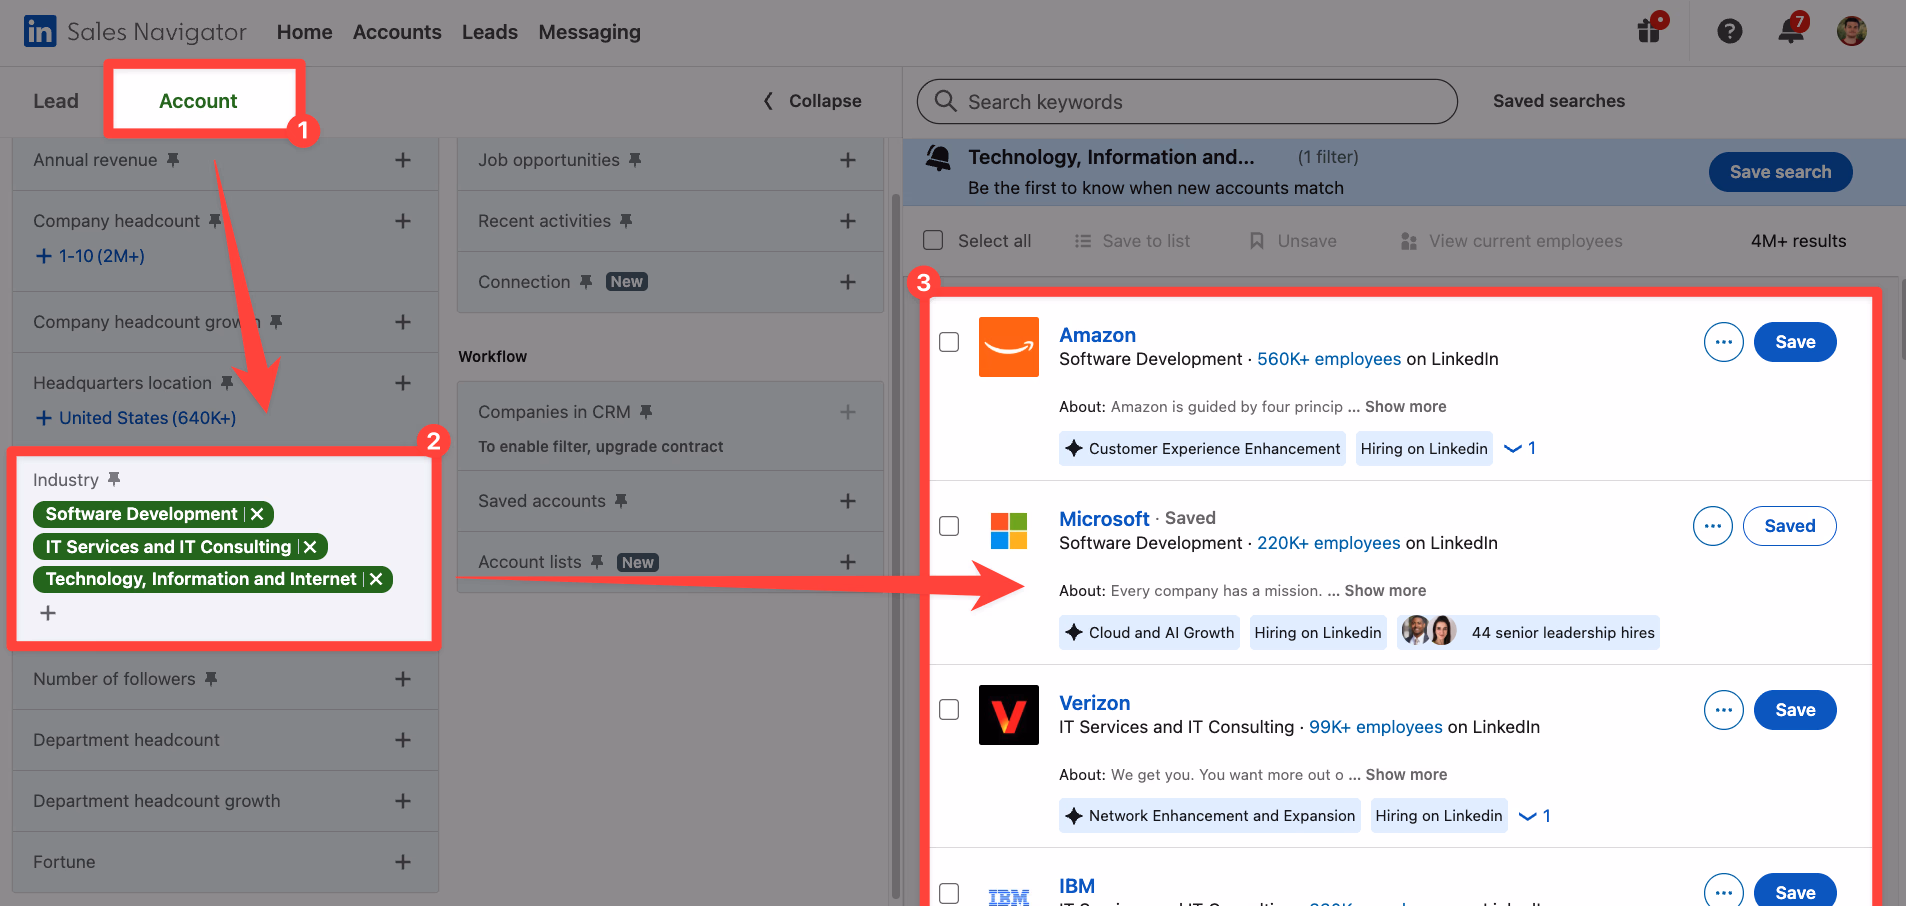Check the IBM result checkbox
Viewport: 1906px width, 906px height.
pos(949,893)
